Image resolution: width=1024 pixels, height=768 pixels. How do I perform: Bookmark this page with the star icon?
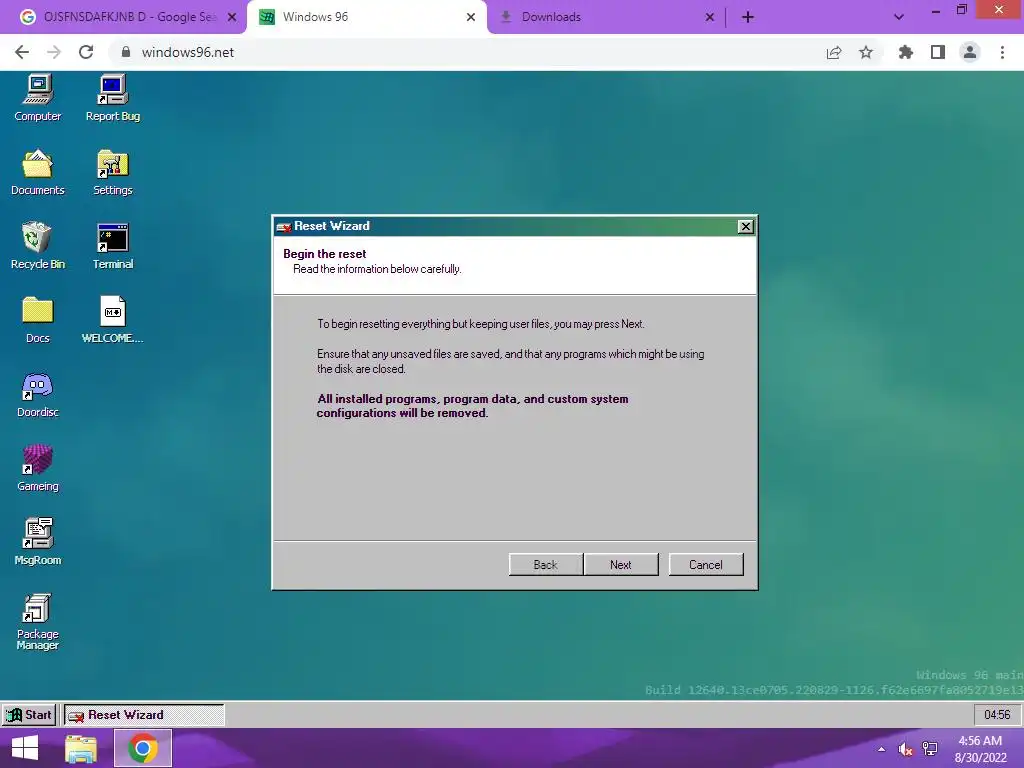pos(866,52)
